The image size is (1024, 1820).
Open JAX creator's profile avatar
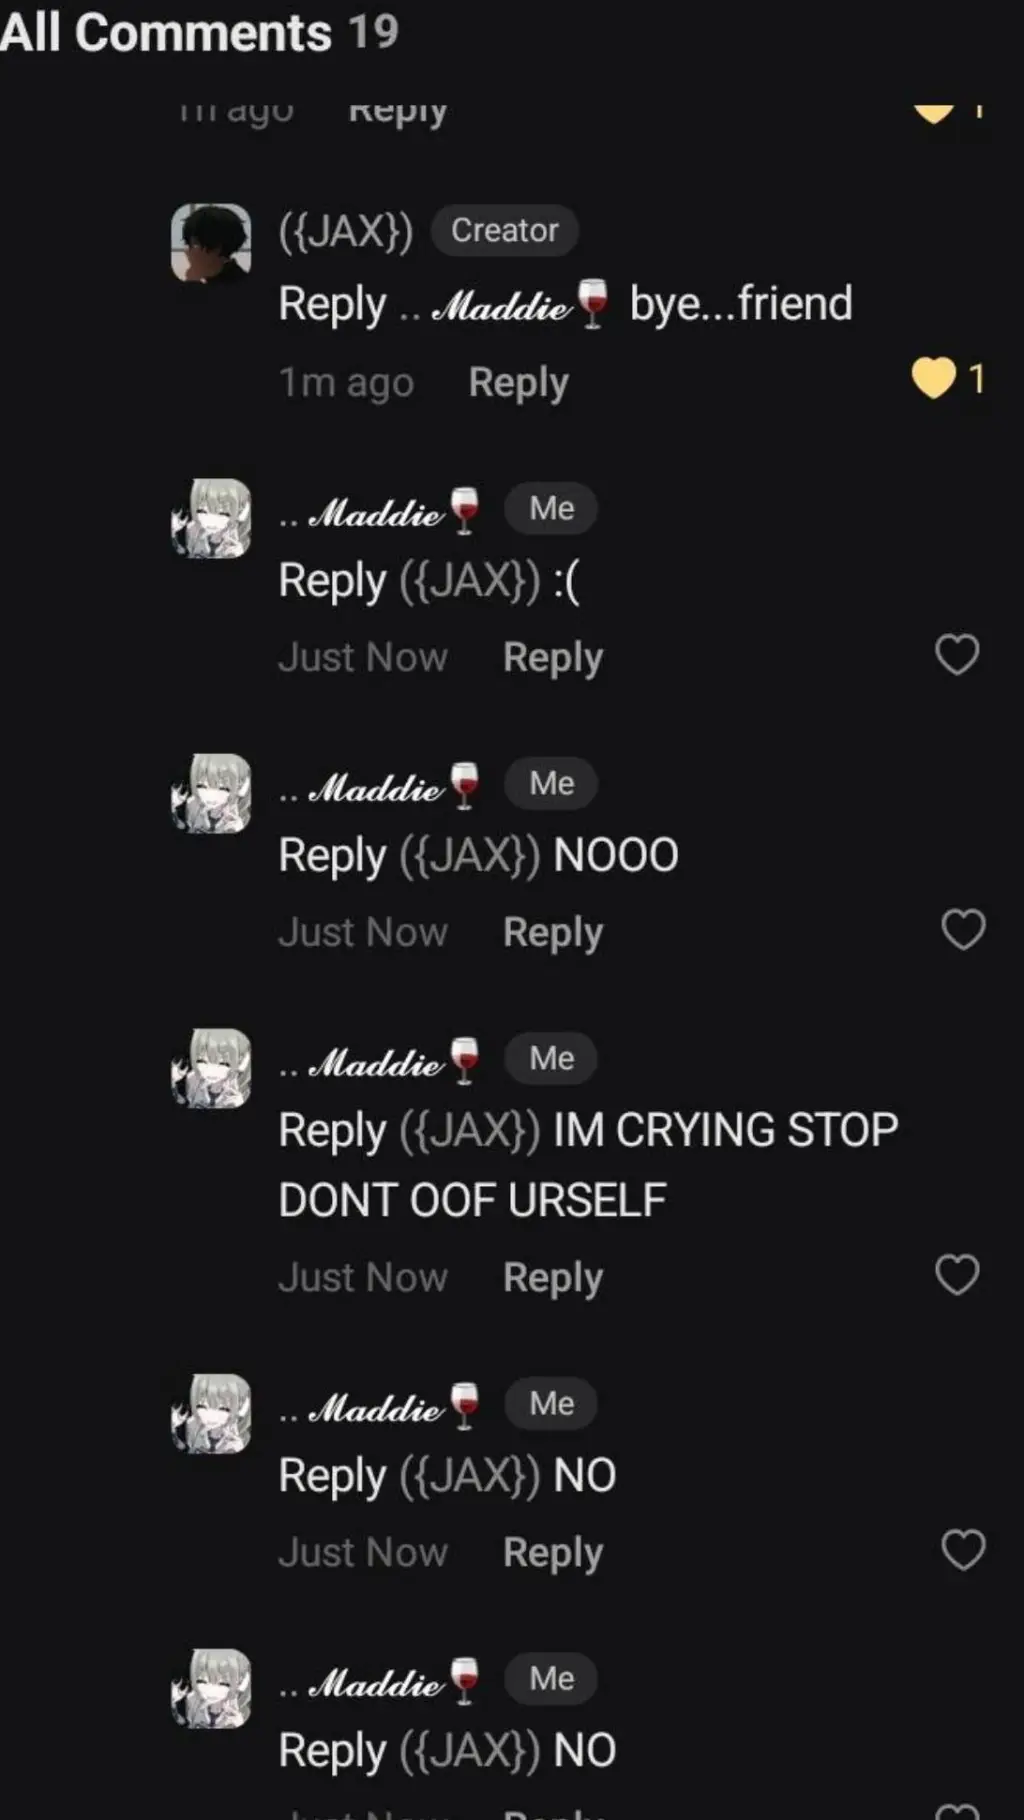(x=211, y=243)
